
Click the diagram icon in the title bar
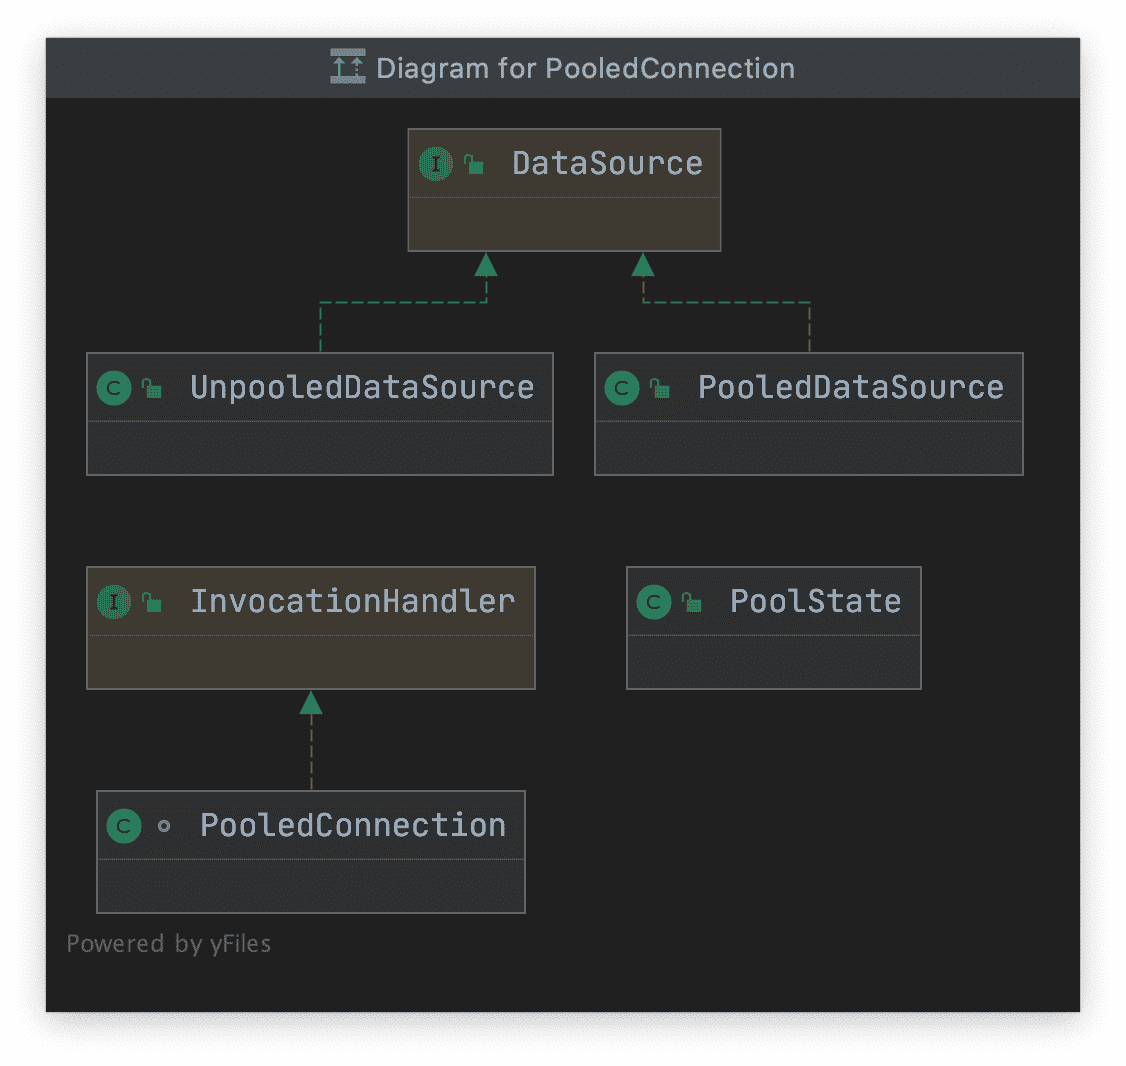348,67
